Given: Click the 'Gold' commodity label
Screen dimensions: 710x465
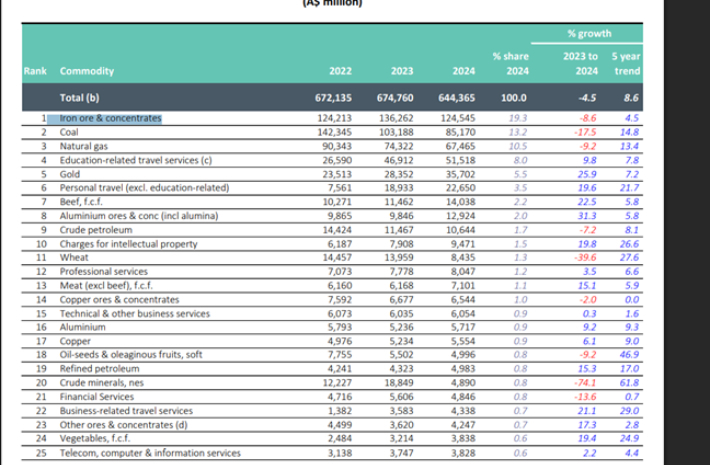Looking at the screenshot, I should tap(70, 174).
